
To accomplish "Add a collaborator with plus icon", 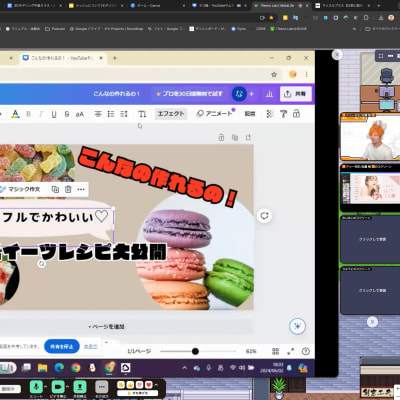I will click(252, 94).
